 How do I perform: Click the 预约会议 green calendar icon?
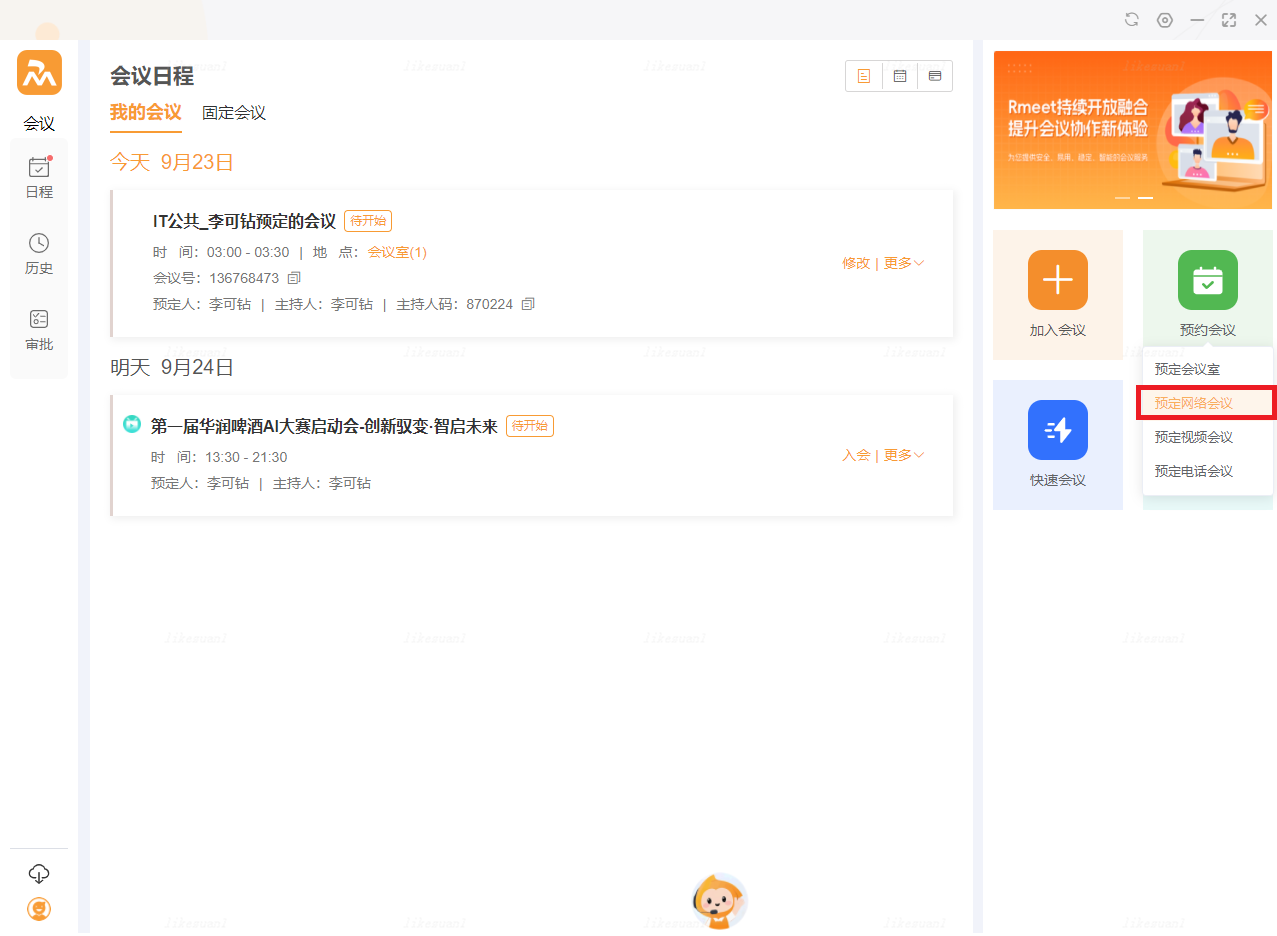point(1207,280)
